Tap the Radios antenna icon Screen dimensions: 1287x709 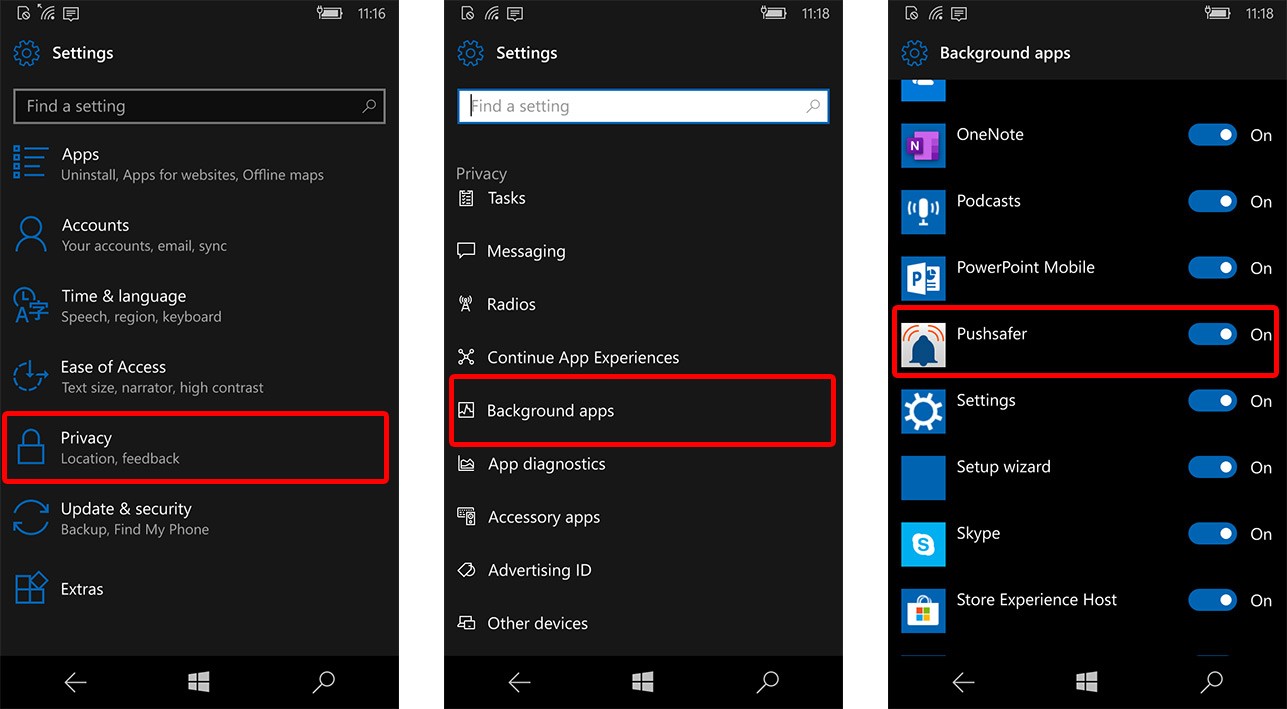click(466, 304)
